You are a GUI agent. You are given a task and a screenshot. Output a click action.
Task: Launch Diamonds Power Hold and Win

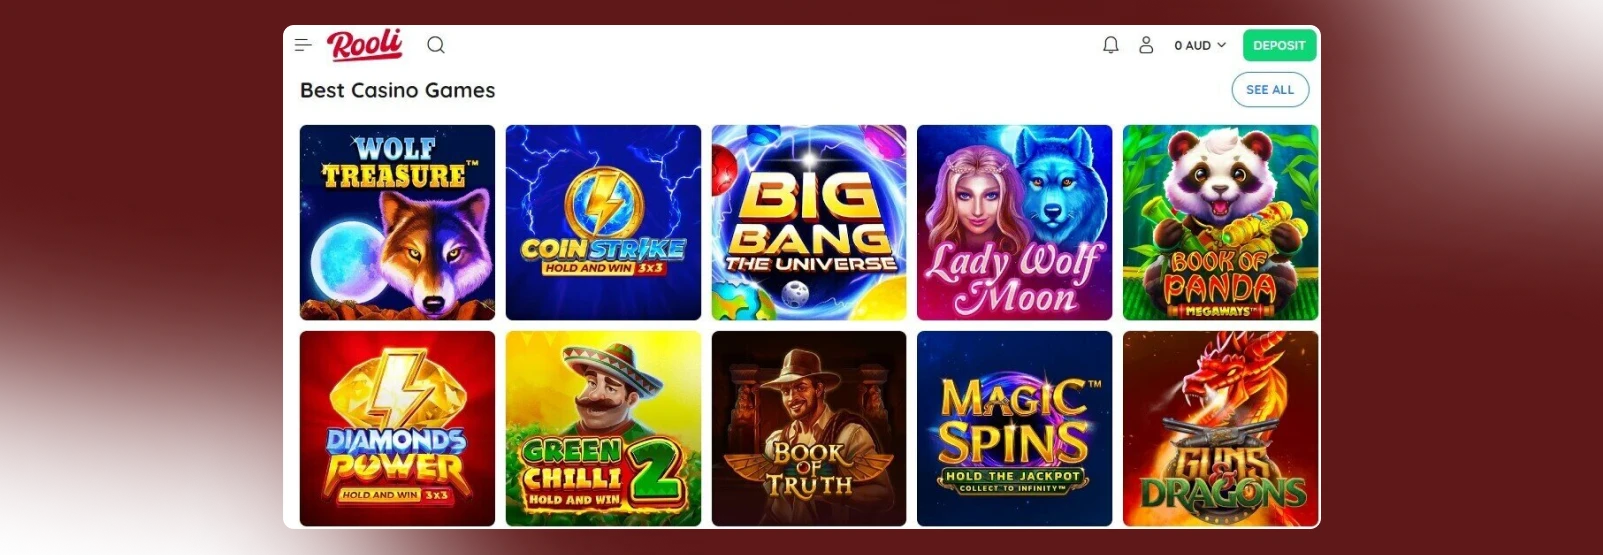(x=397, y=428)
